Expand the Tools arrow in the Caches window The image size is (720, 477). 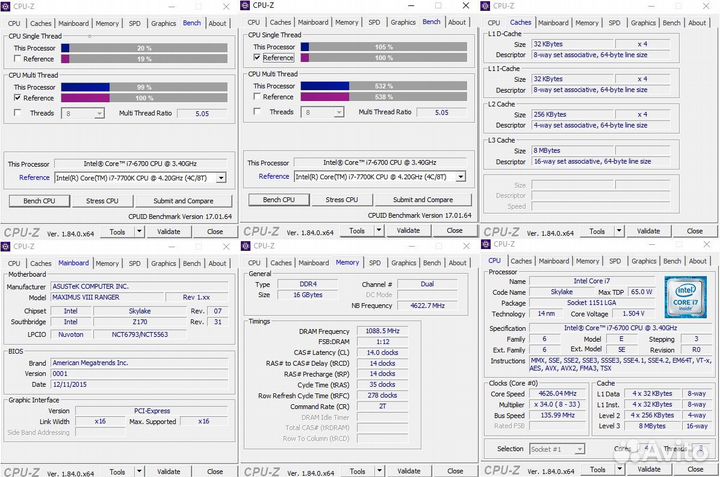point(619,231)
